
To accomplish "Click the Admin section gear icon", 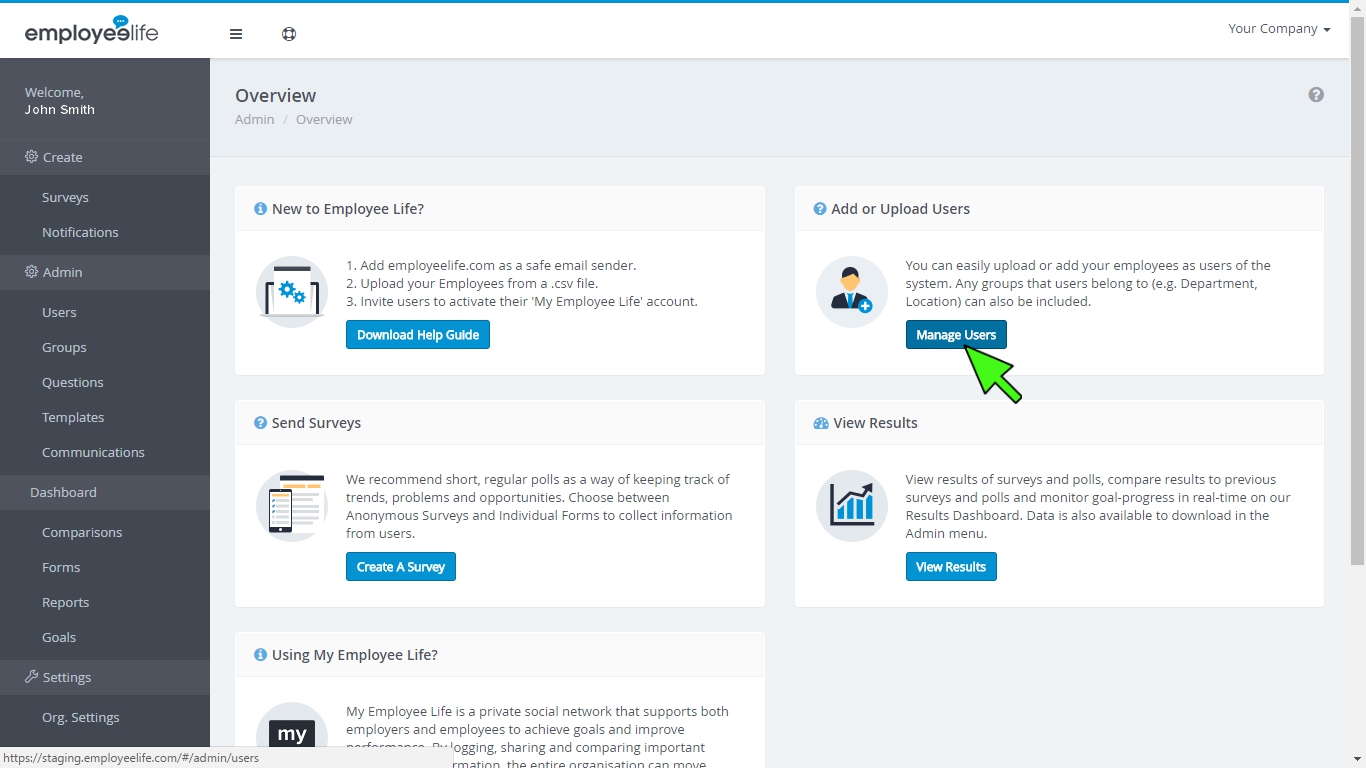I will click(31, 272).
